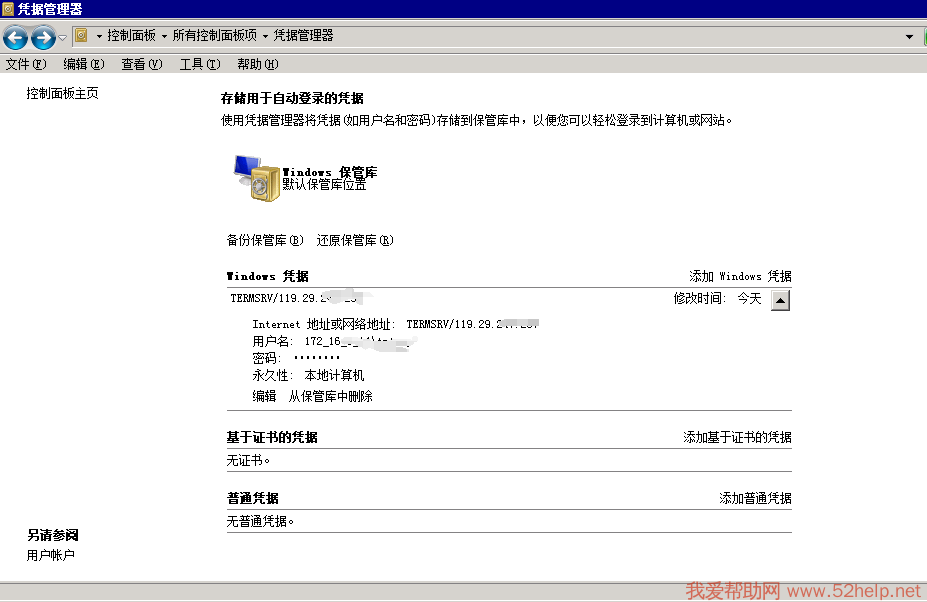The image size is (927, 602).
Task: Open the 查看(V) menu
Action: click(x=141, y=65)
